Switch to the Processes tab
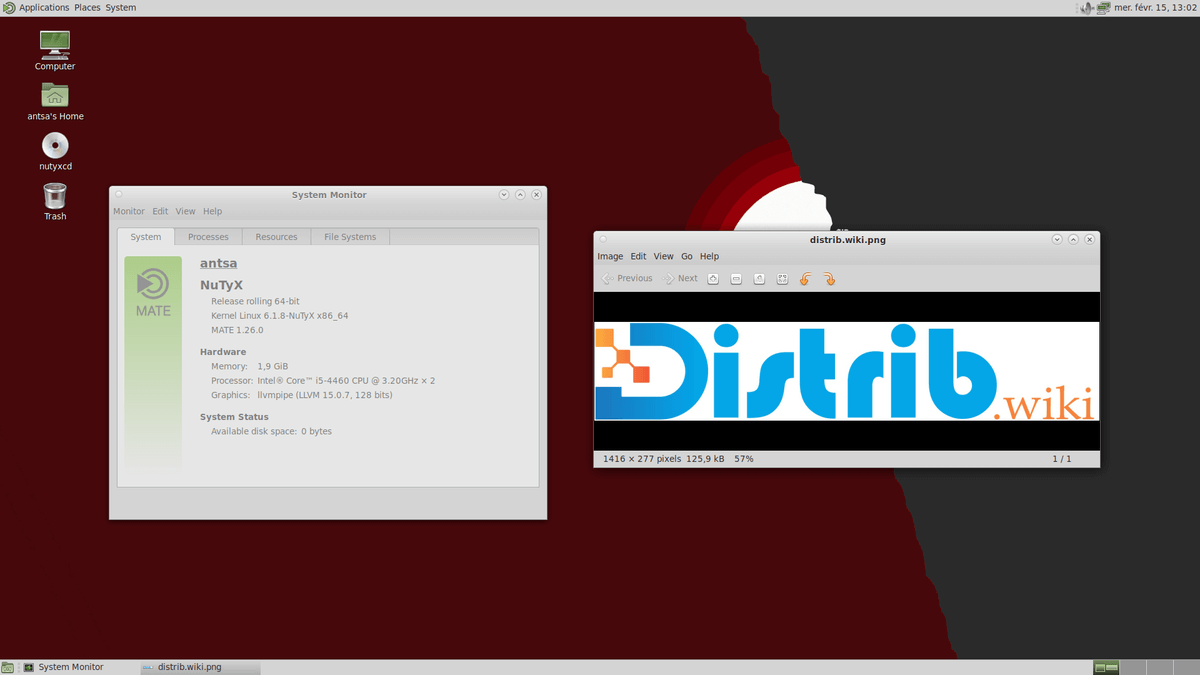The width and height of the screenshot is (1200, 675). coord(208,237)
